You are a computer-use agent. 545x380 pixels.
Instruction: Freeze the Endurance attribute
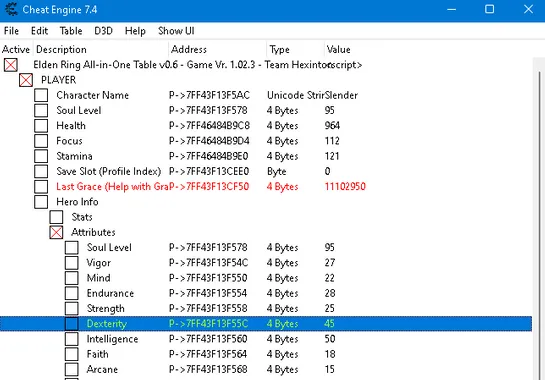point(72,293)
